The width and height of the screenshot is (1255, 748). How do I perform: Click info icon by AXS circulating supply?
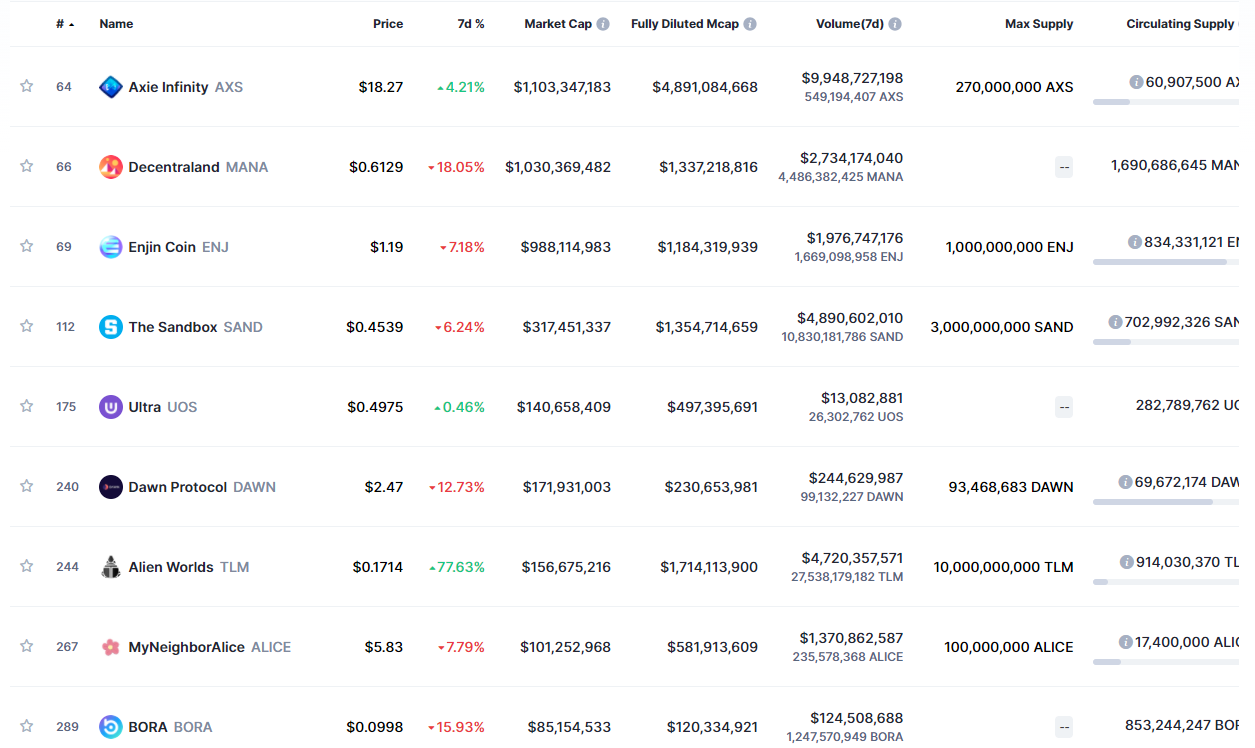(1136, 82)
